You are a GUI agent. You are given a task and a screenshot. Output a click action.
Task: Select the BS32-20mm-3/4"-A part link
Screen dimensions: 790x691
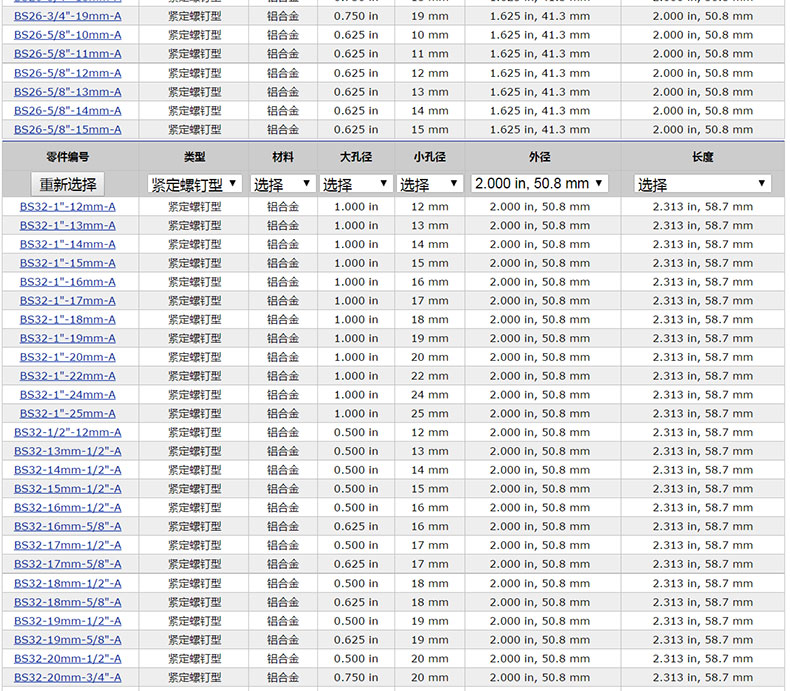(x=68, y=678)
